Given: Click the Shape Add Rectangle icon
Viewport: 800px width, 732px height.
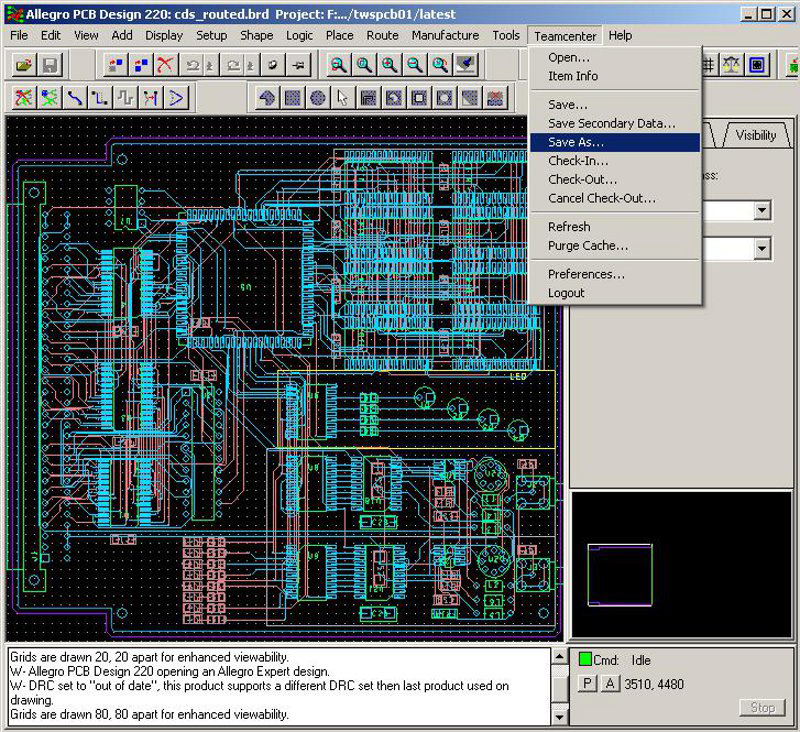Looking at the screenshot, I should click(x=292, y=97).
